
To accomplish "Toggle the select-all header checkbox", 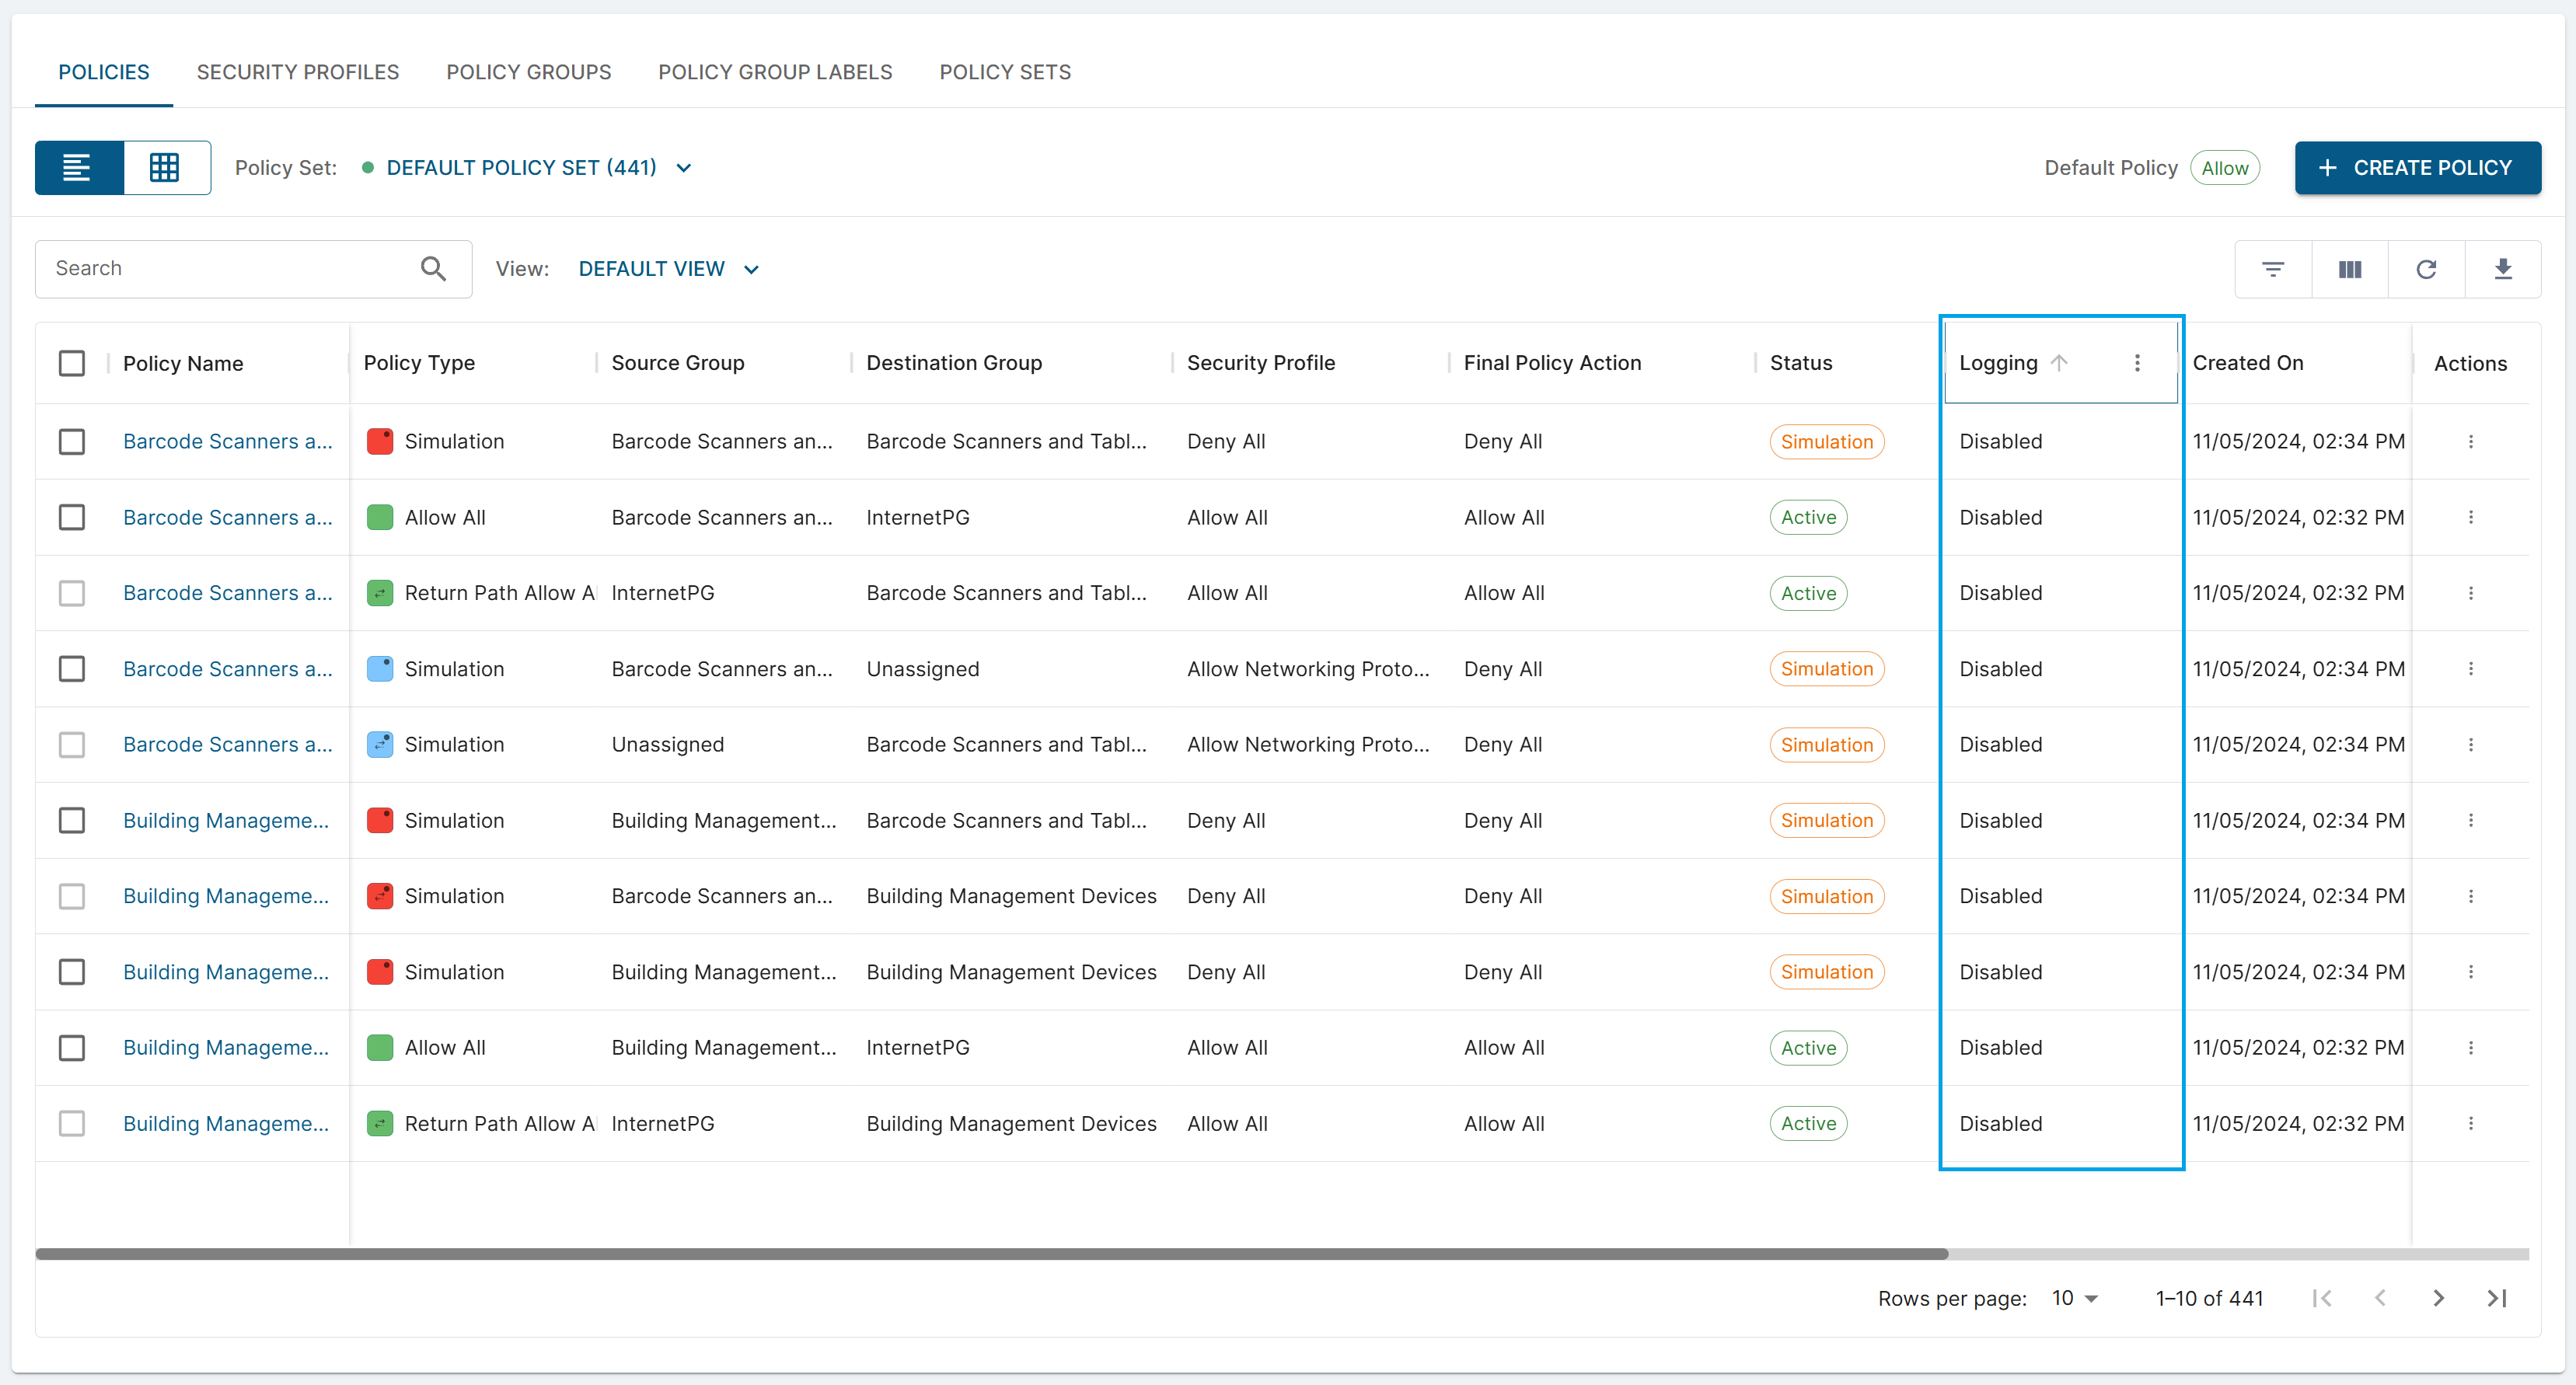I will pos(72,363).
